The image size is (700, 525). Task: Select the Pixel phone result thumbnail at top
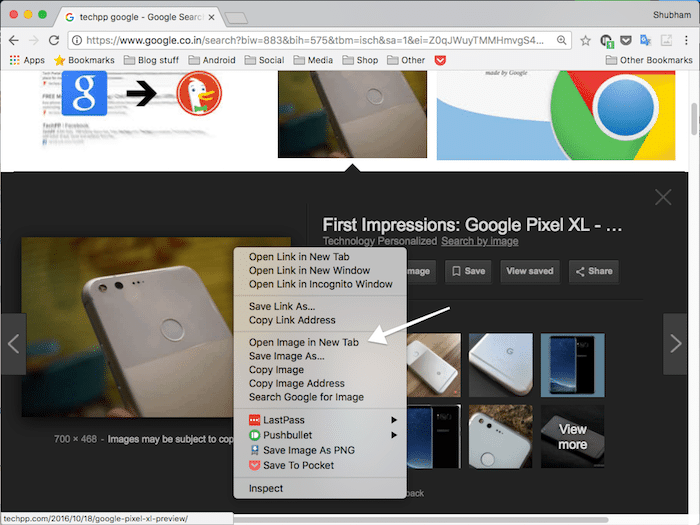(x=352, y=114)
